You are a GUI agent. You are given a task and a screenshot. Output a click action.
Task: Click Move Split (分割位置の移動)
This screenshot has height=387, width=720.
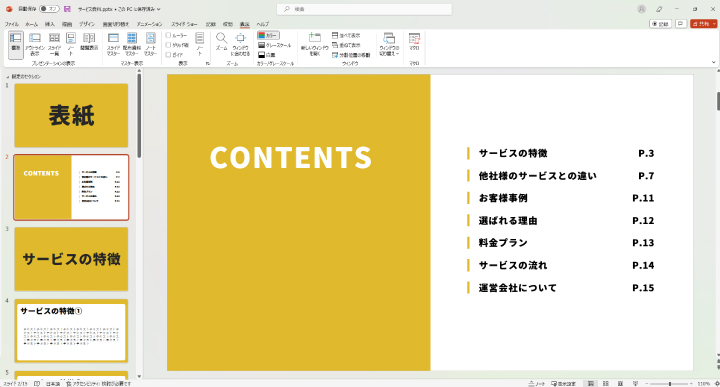point(351,55)
